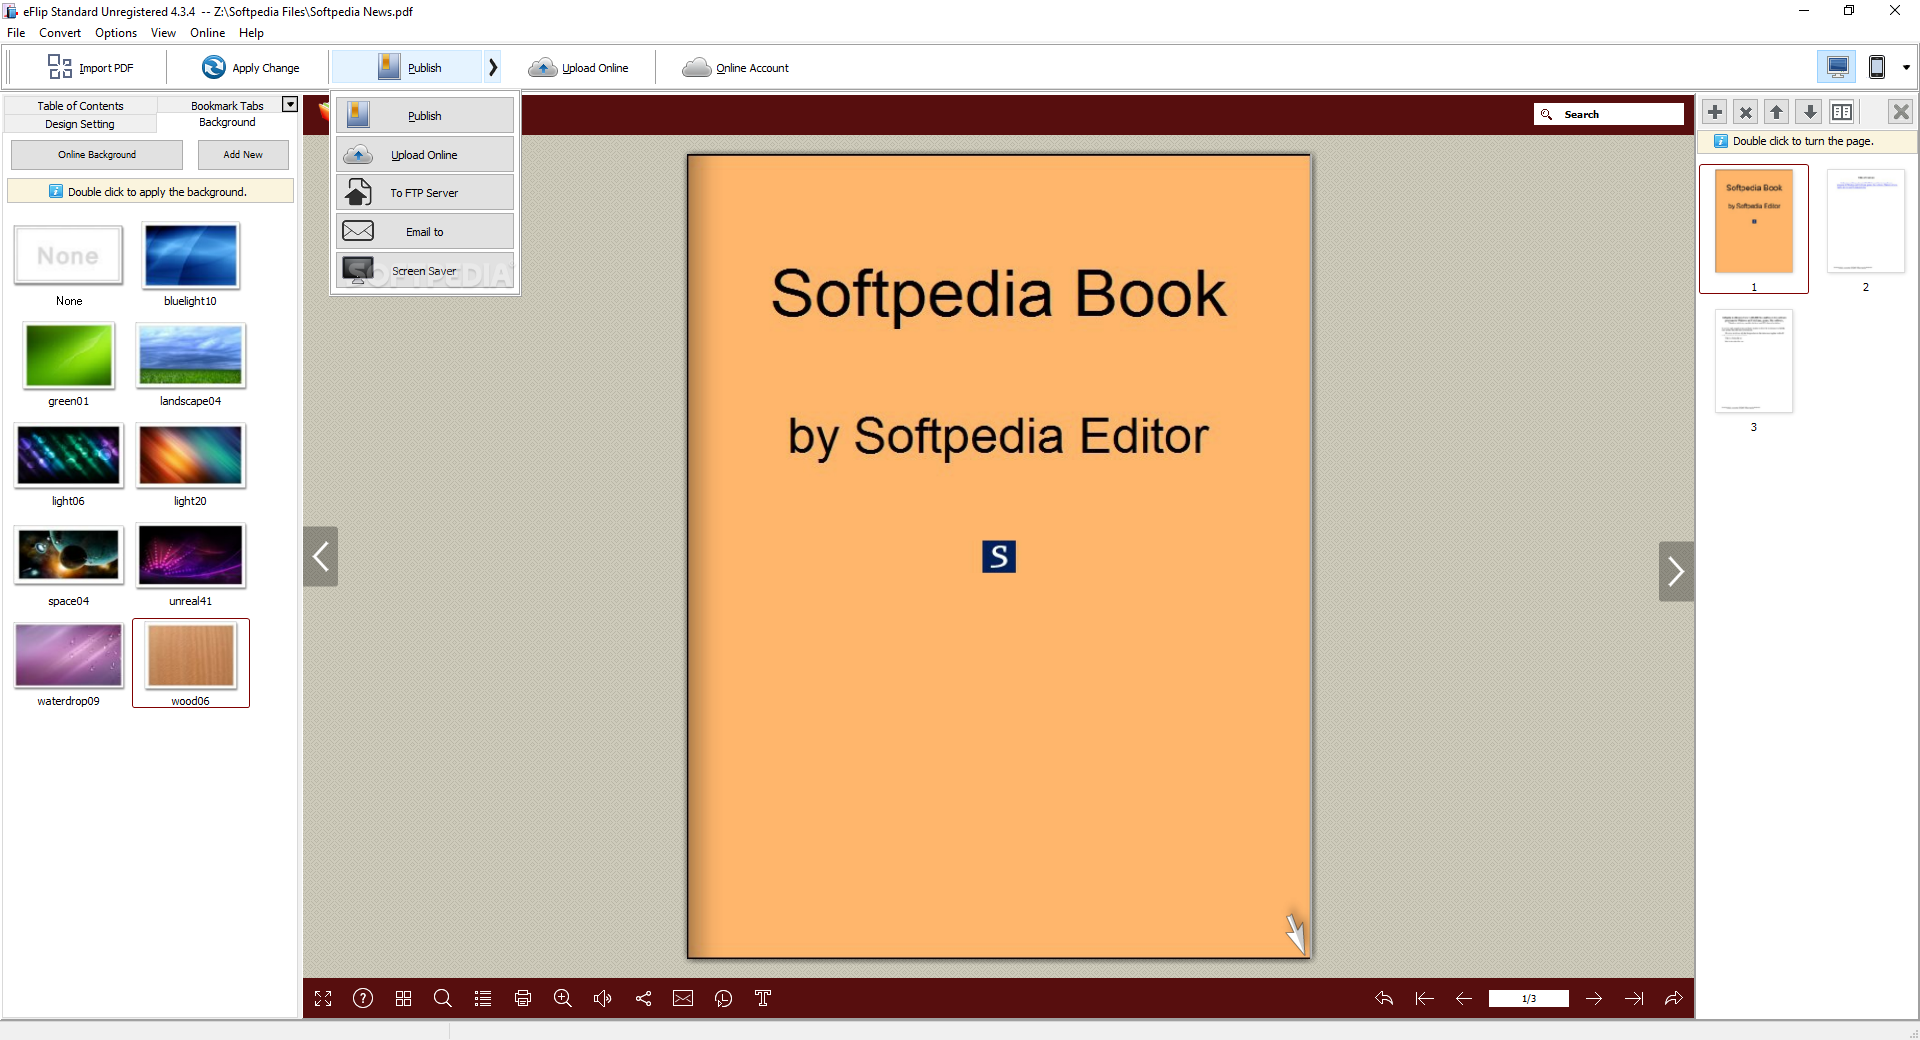1920x1040 pixels.
Task: Select the light20 background thumbnail
Action: click(x=191, y=456)
